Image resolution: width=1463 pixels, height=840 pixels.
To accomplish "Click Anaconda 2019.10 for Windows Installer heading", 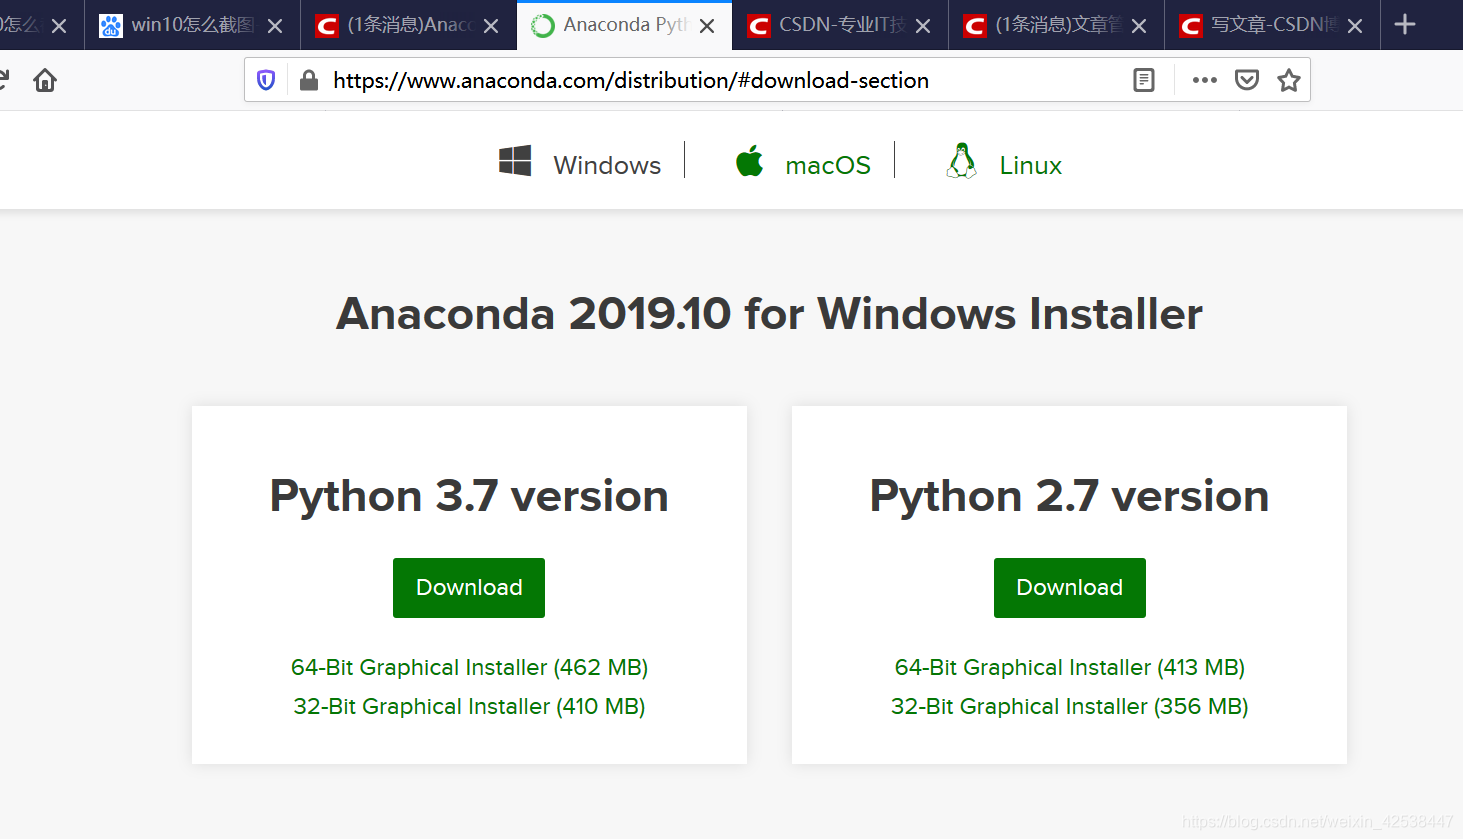I will pyautogui.click(x=769, y=314).
